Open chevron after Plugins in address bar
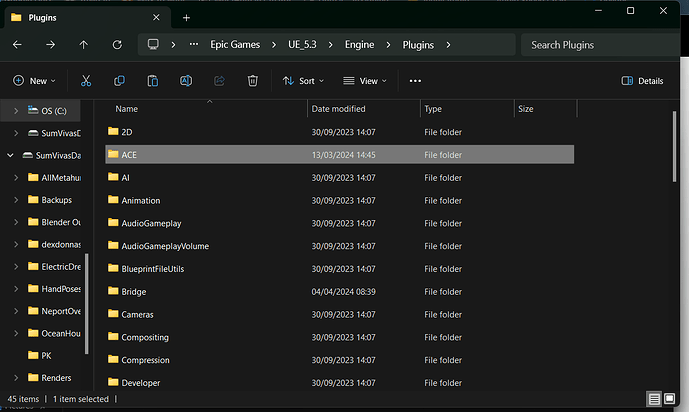This screenshot has width=689, height=412. [448, 45]
